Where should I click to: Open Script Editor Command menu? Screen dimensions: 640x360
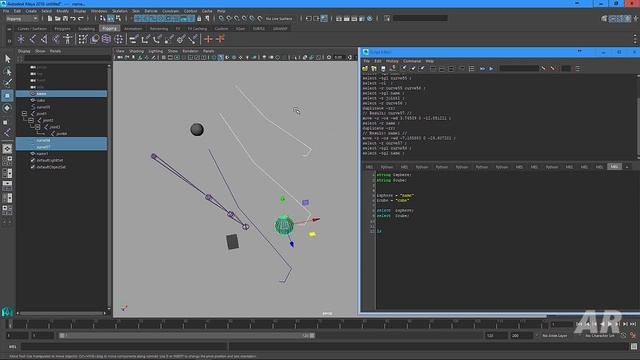pyautogui.click(x=412, y=61)
